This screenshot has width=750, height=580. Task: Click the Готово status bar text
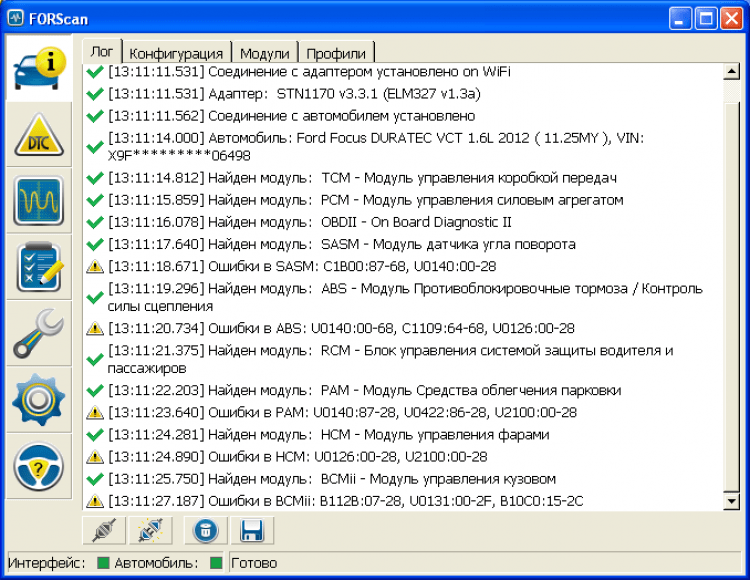click(x=254, y=563)
